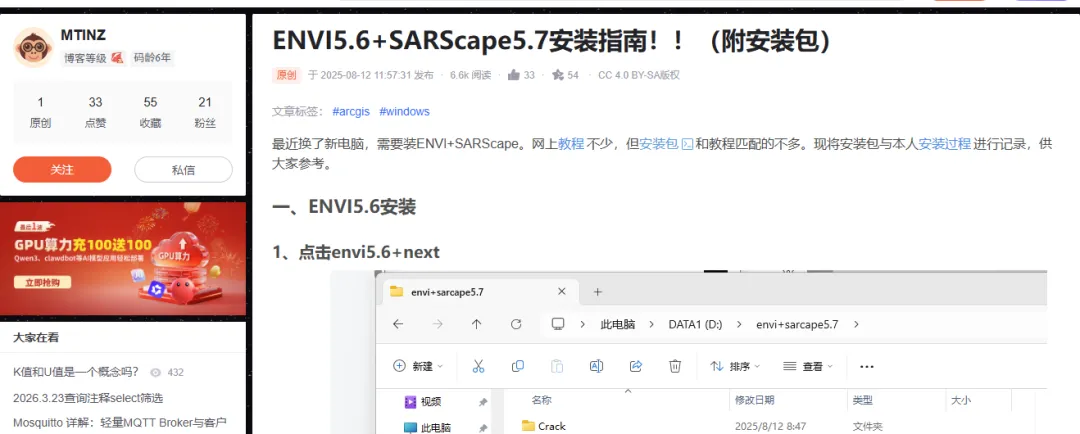This screenshot has width=1080, height=434.
Task: Click Explorer forward arrow
Action: (x=437, y=324)
